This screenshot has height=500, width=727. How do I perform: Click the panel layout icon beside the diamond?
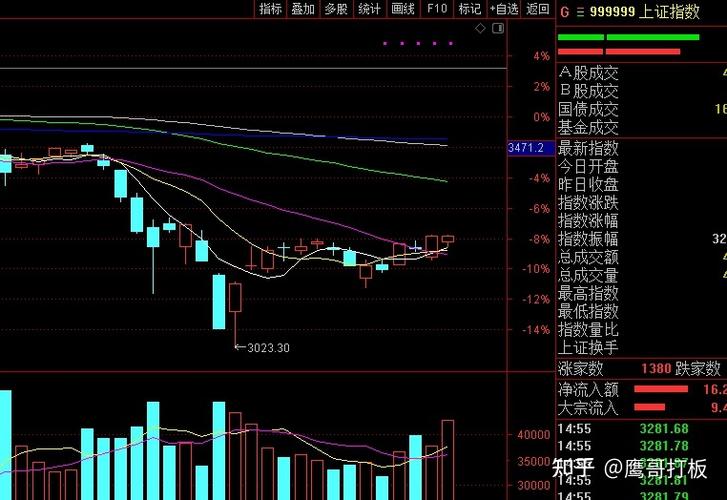click(x=494, y=29)
